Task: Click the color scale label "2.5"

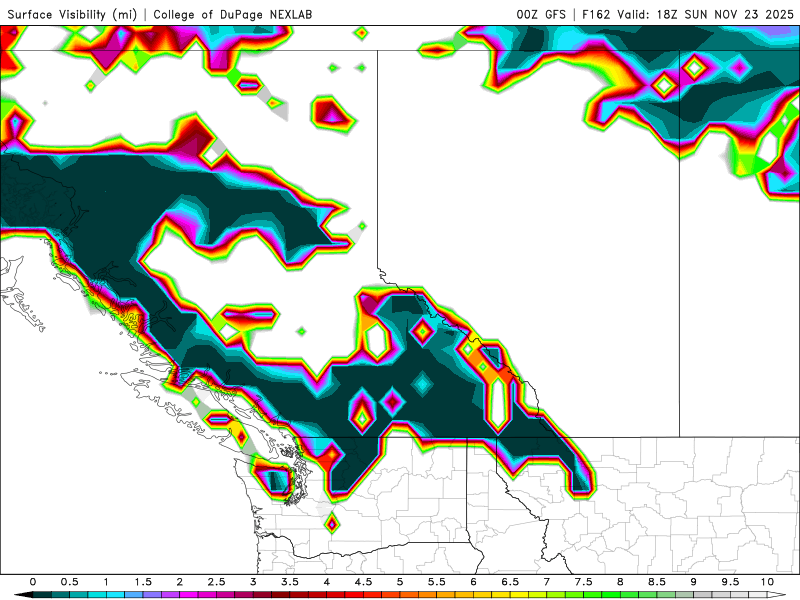Action: coord(216,582)
